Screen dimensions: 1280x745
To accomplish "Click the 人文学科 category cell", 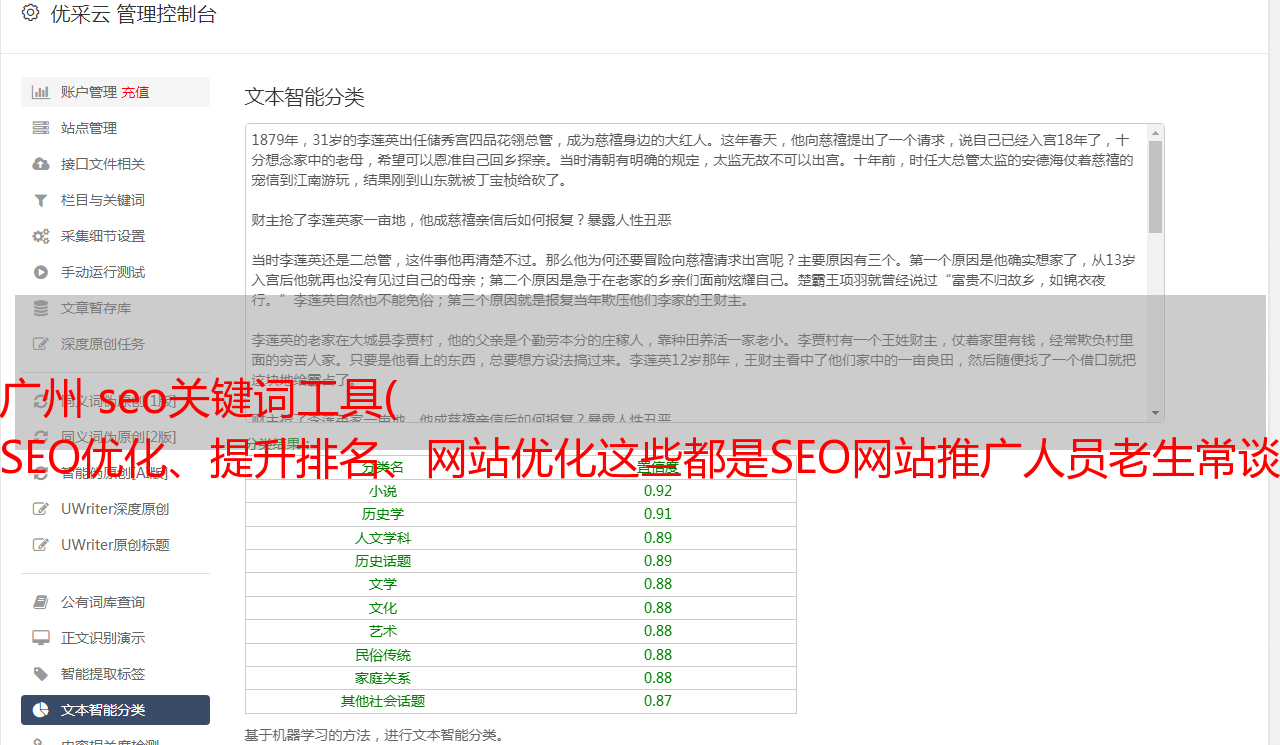I will (x=383, y=538).
